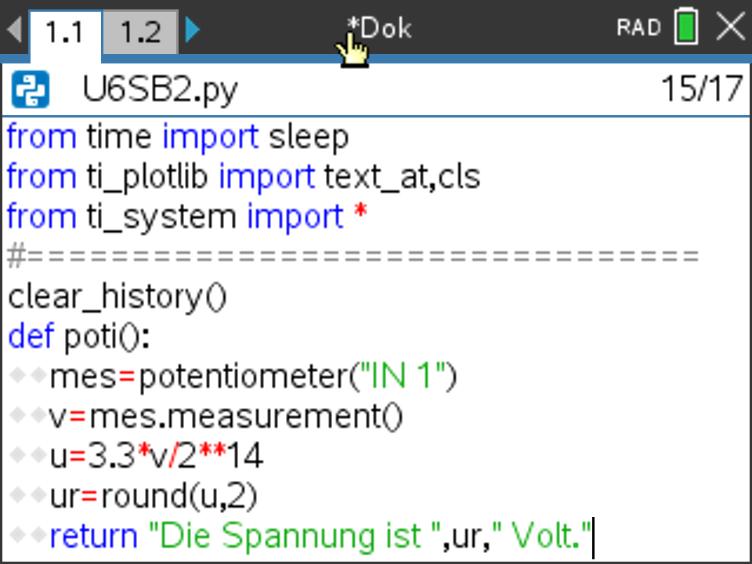Click the "Die Spannung ist " string

(x=295, y=537)
